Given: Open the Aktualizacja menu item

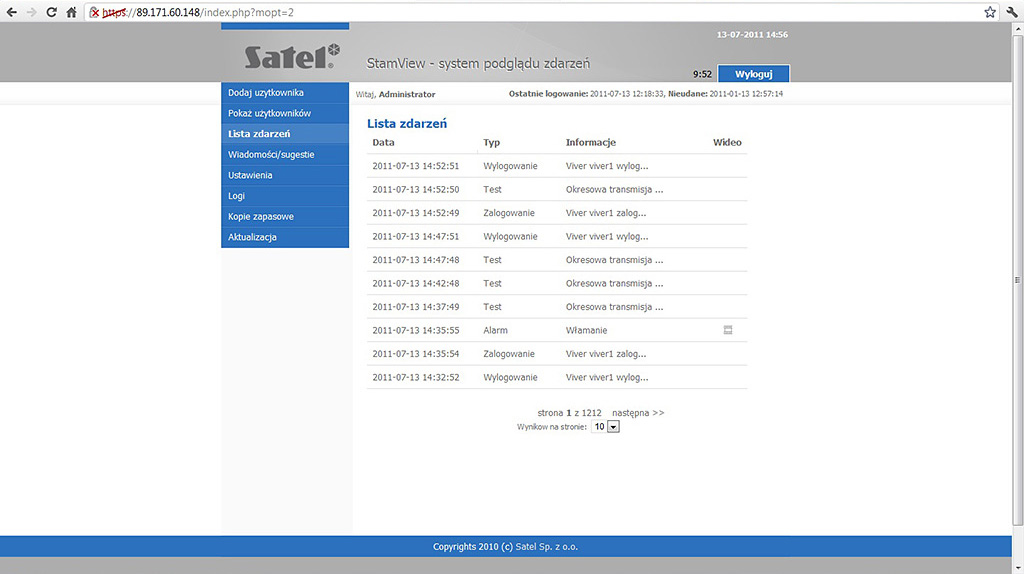Looking at the screenshot, I should click(252, 237).
